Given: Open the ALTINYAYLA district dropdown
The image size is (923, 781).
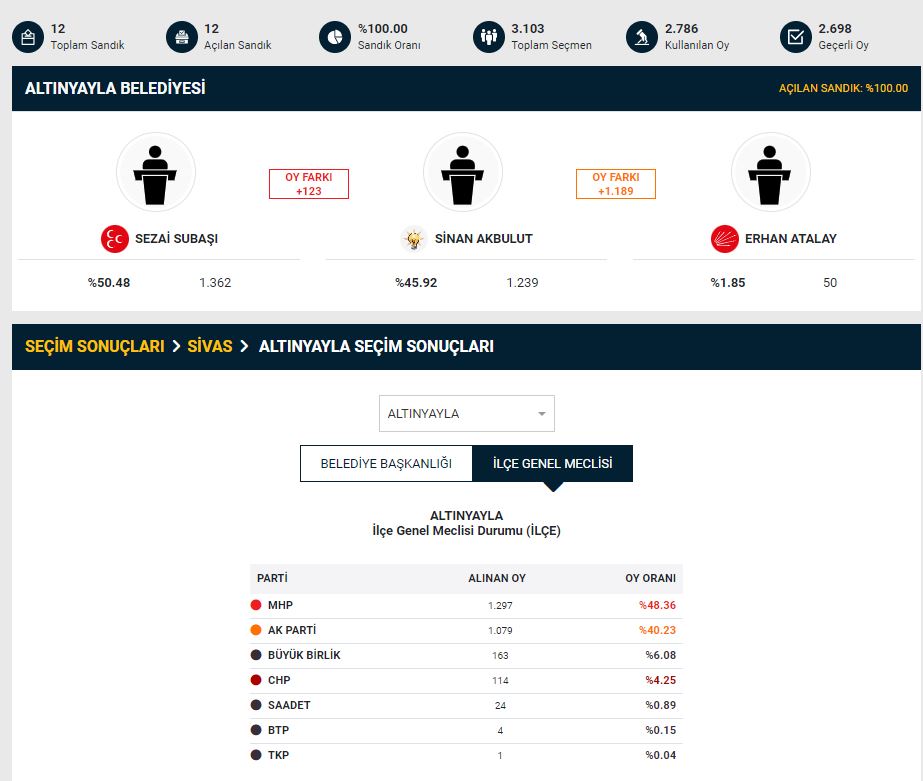Looking at the screenshot, I should (x=466, y=414).
